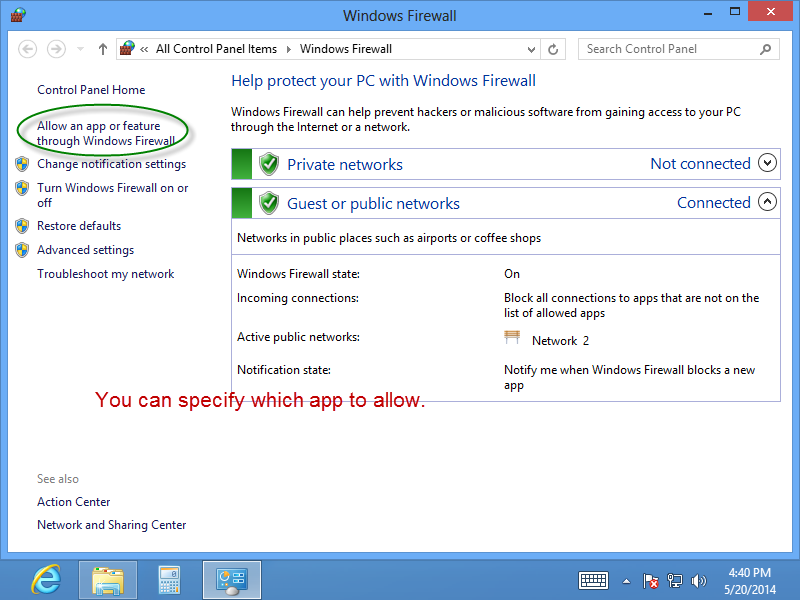
Task: Minimize the Windows Firewall window
Action: click(x=708, y=12)
